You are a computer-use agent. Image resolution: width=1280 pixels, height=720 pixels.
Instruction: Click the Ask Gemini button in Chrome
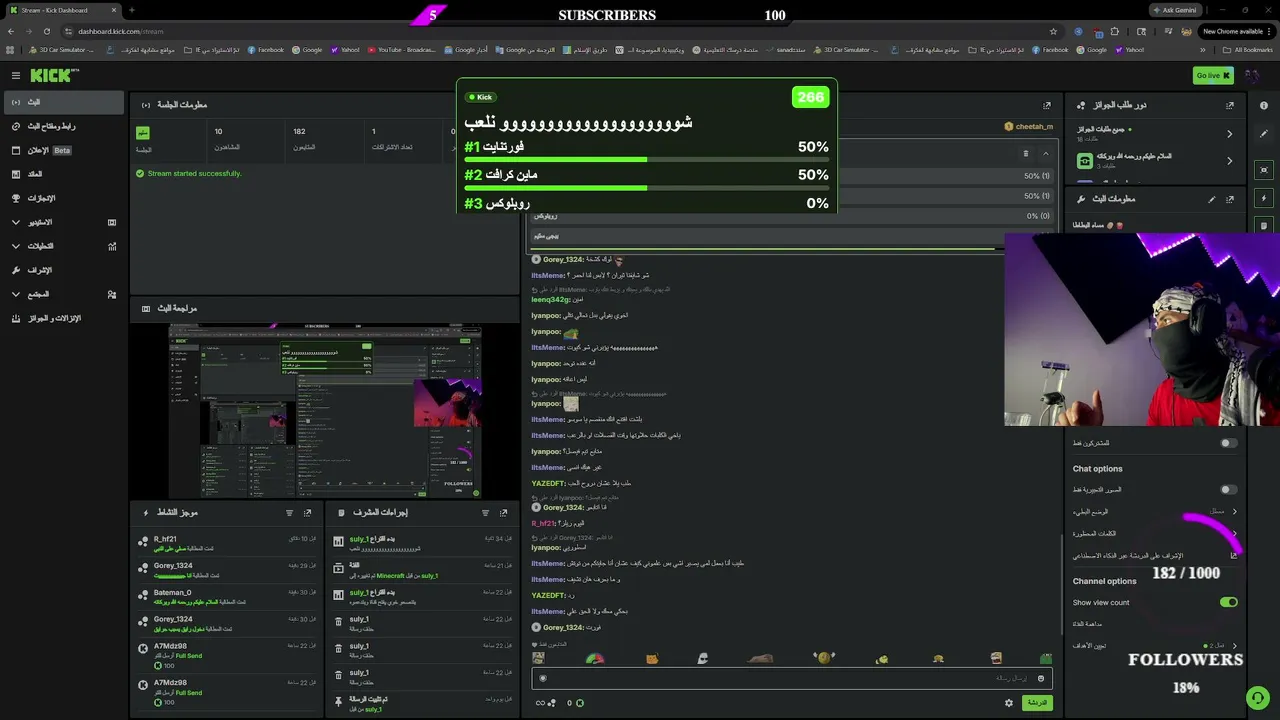pyautogui.click(x=1175, y=10)
